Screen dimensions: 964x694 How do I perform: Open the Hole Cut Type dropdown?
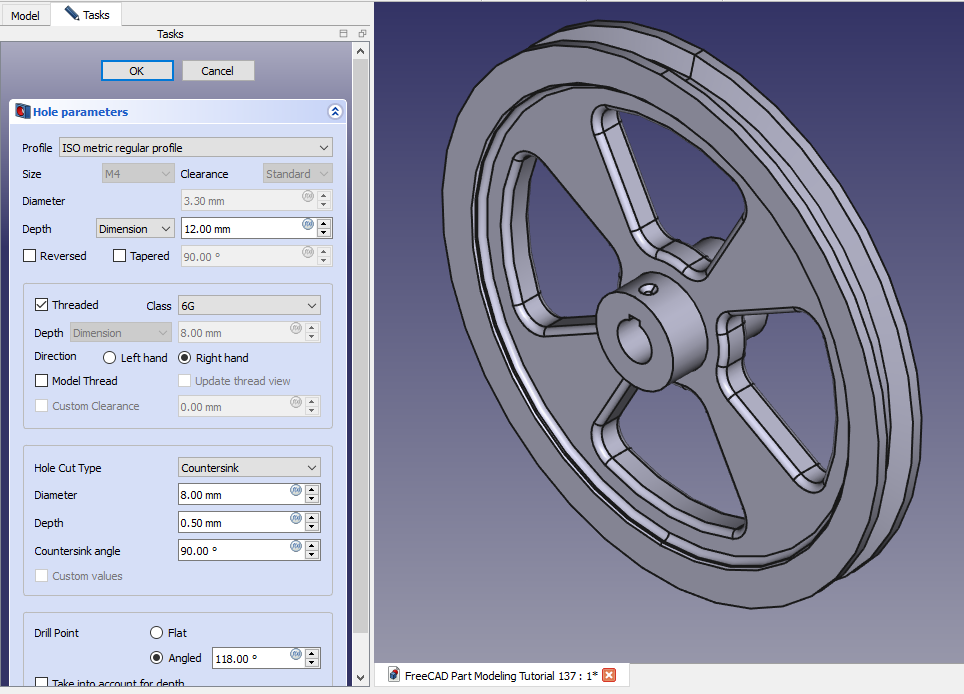248,468
